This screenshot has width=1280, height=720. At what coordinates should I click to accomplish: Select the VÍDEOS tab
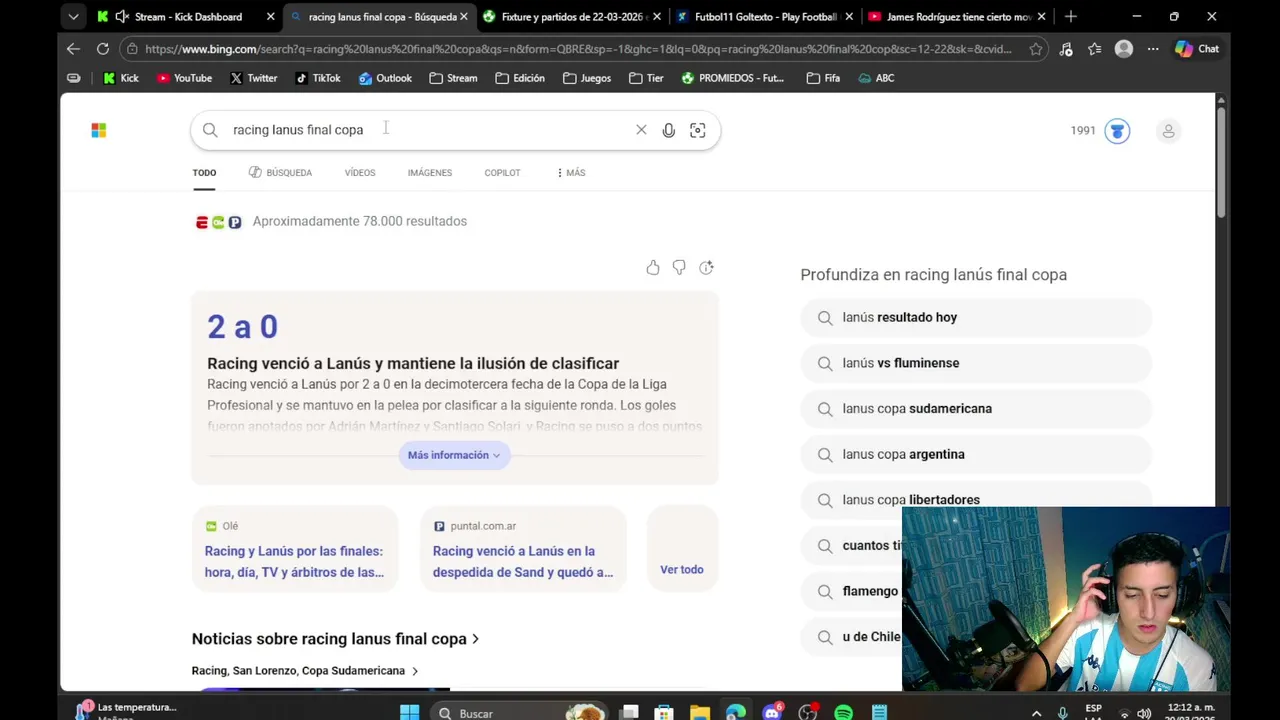click(x=360, y=173)
